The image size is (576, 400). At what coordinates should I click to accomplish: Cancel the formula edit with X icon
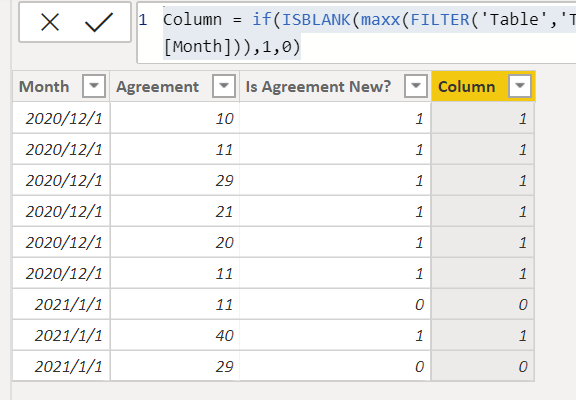tap(50, 22)
